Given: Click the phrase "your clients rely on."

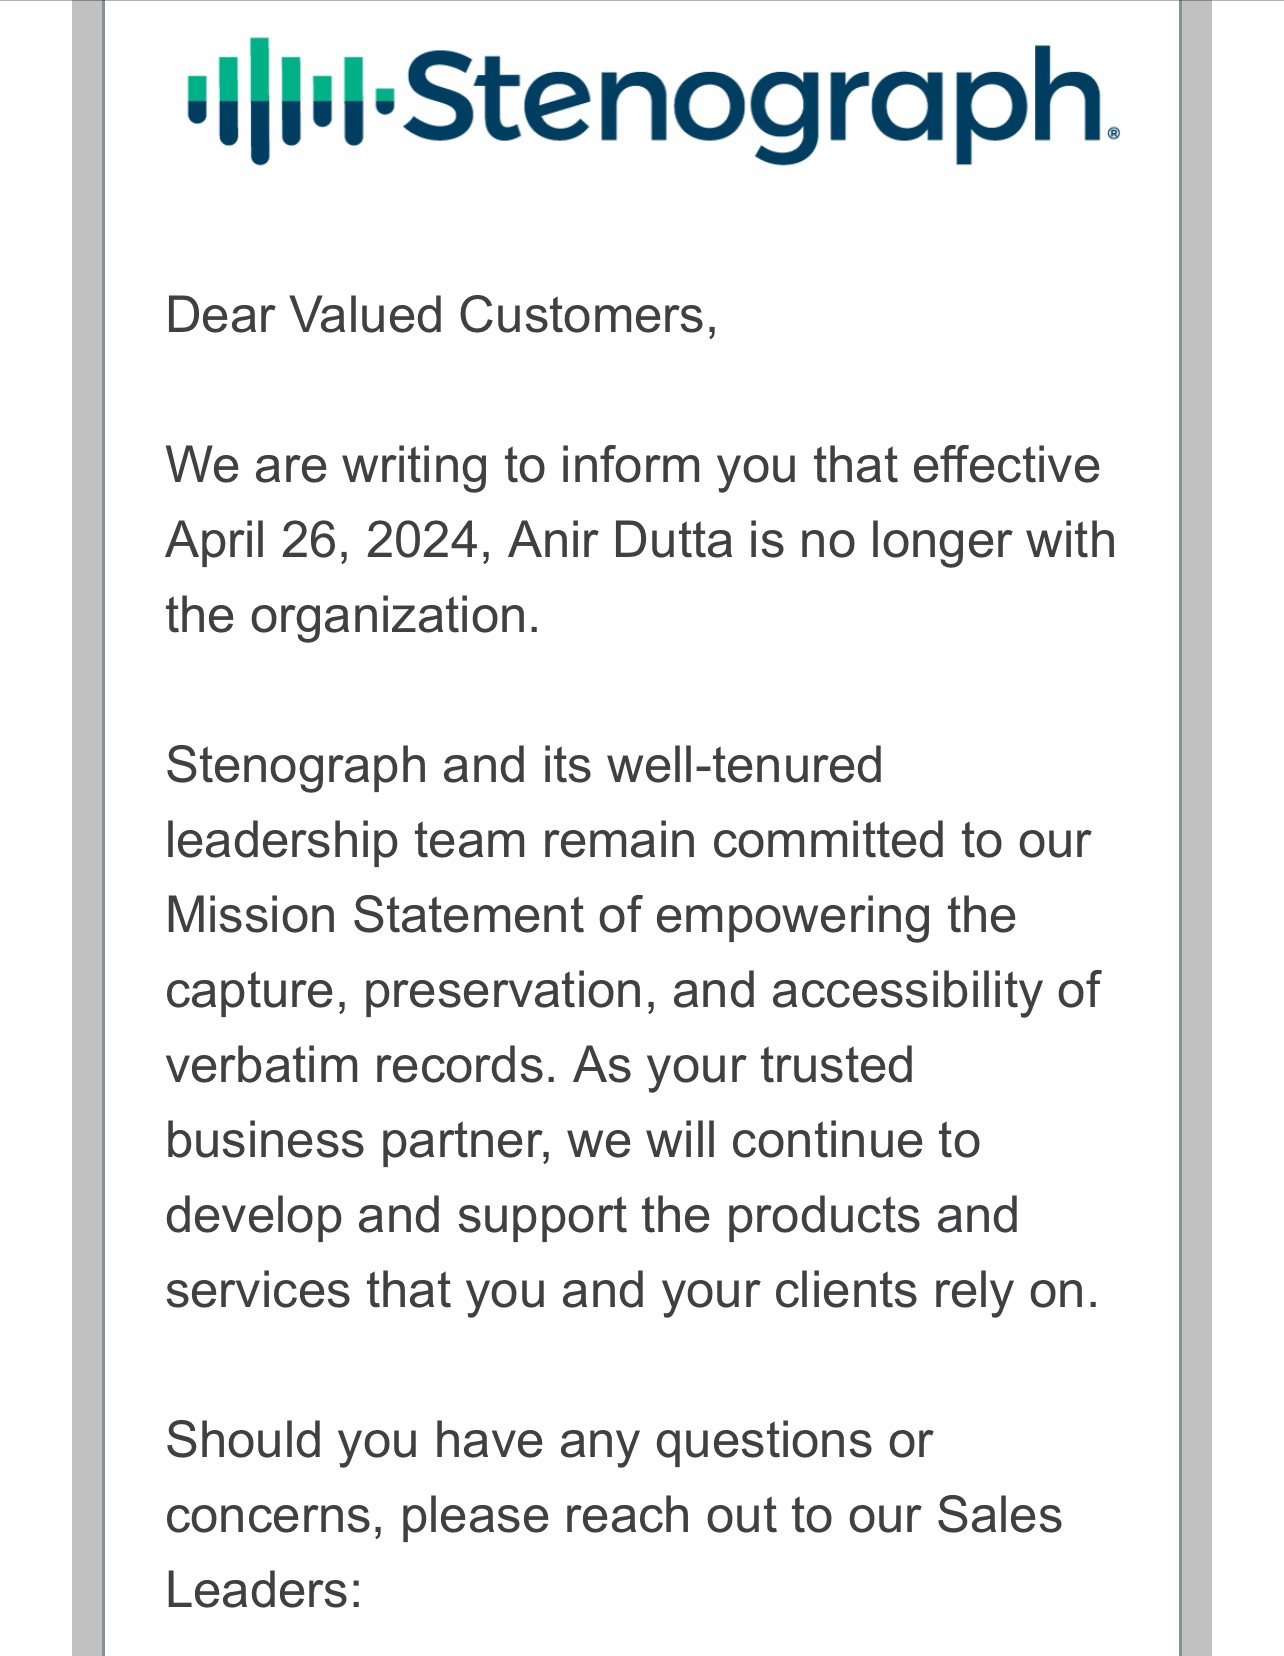Looking at the screenshot, I should click(x=880, y=1290).
